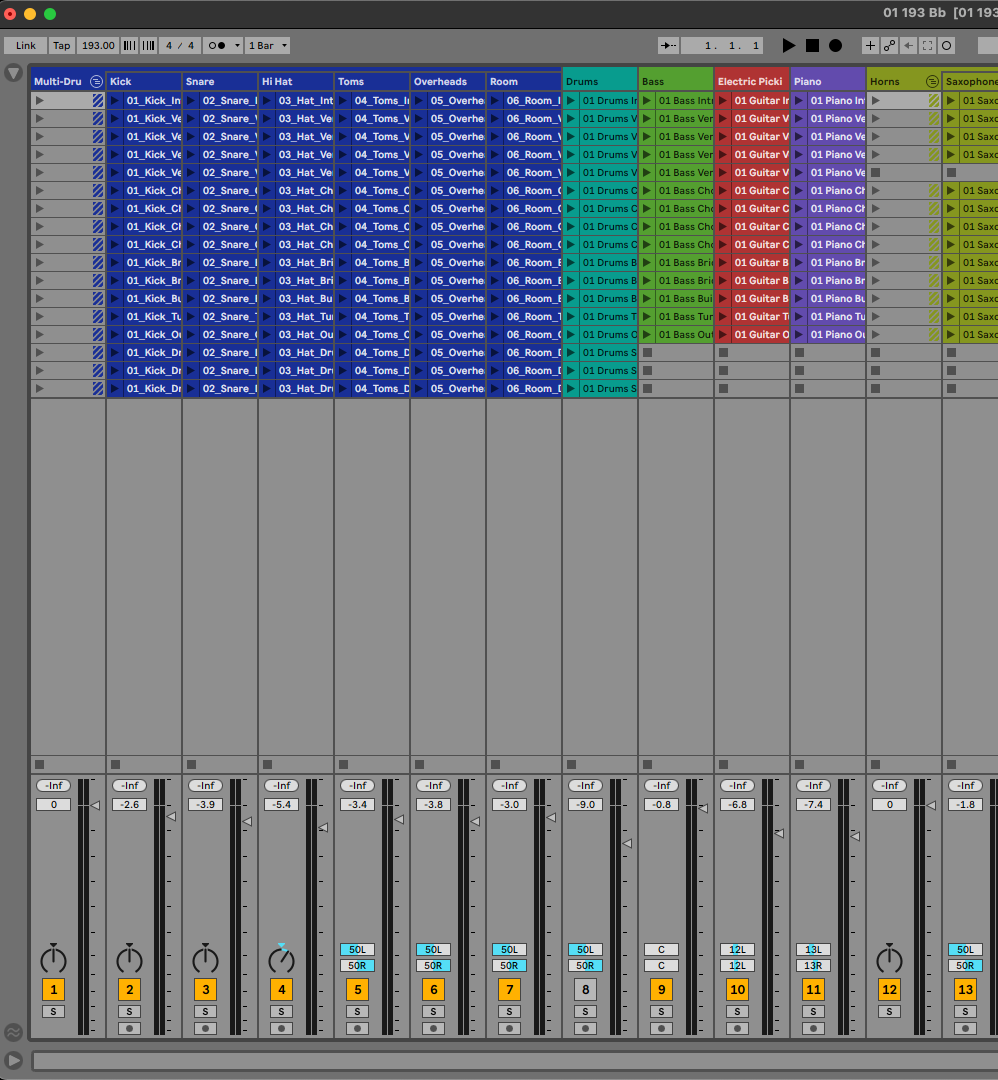
Task: Select the Overheads track header
Action: click(448, 81)
